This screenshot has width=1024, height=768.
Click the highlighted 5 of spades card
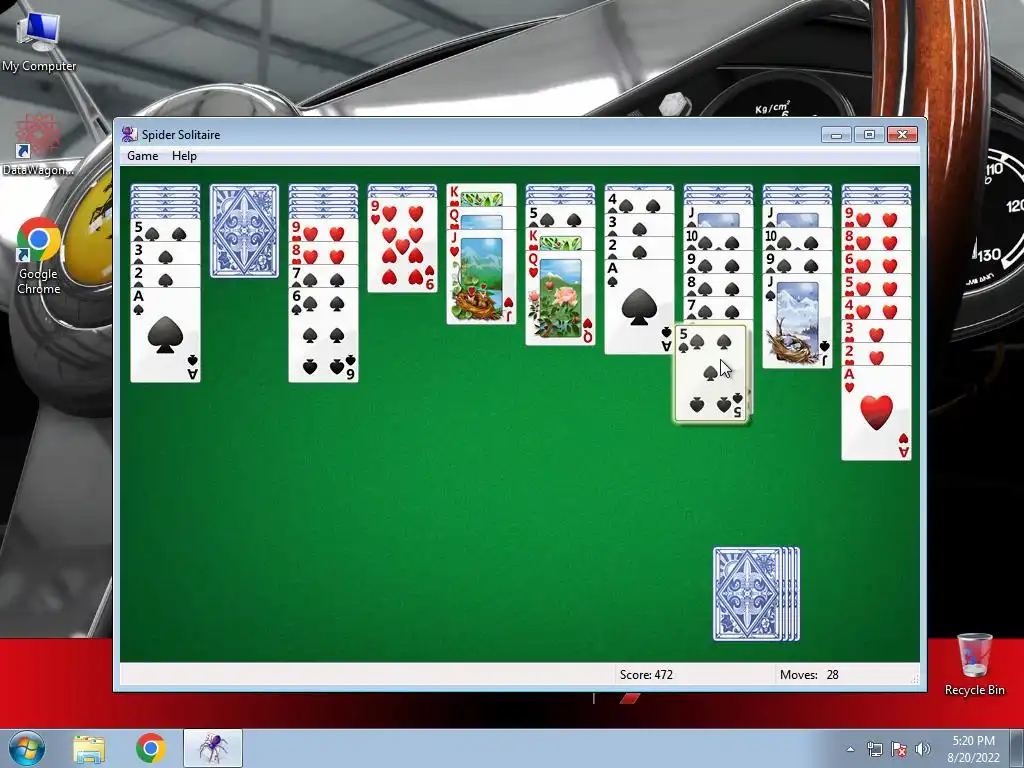pyautogui.click(x=711, y=374)
